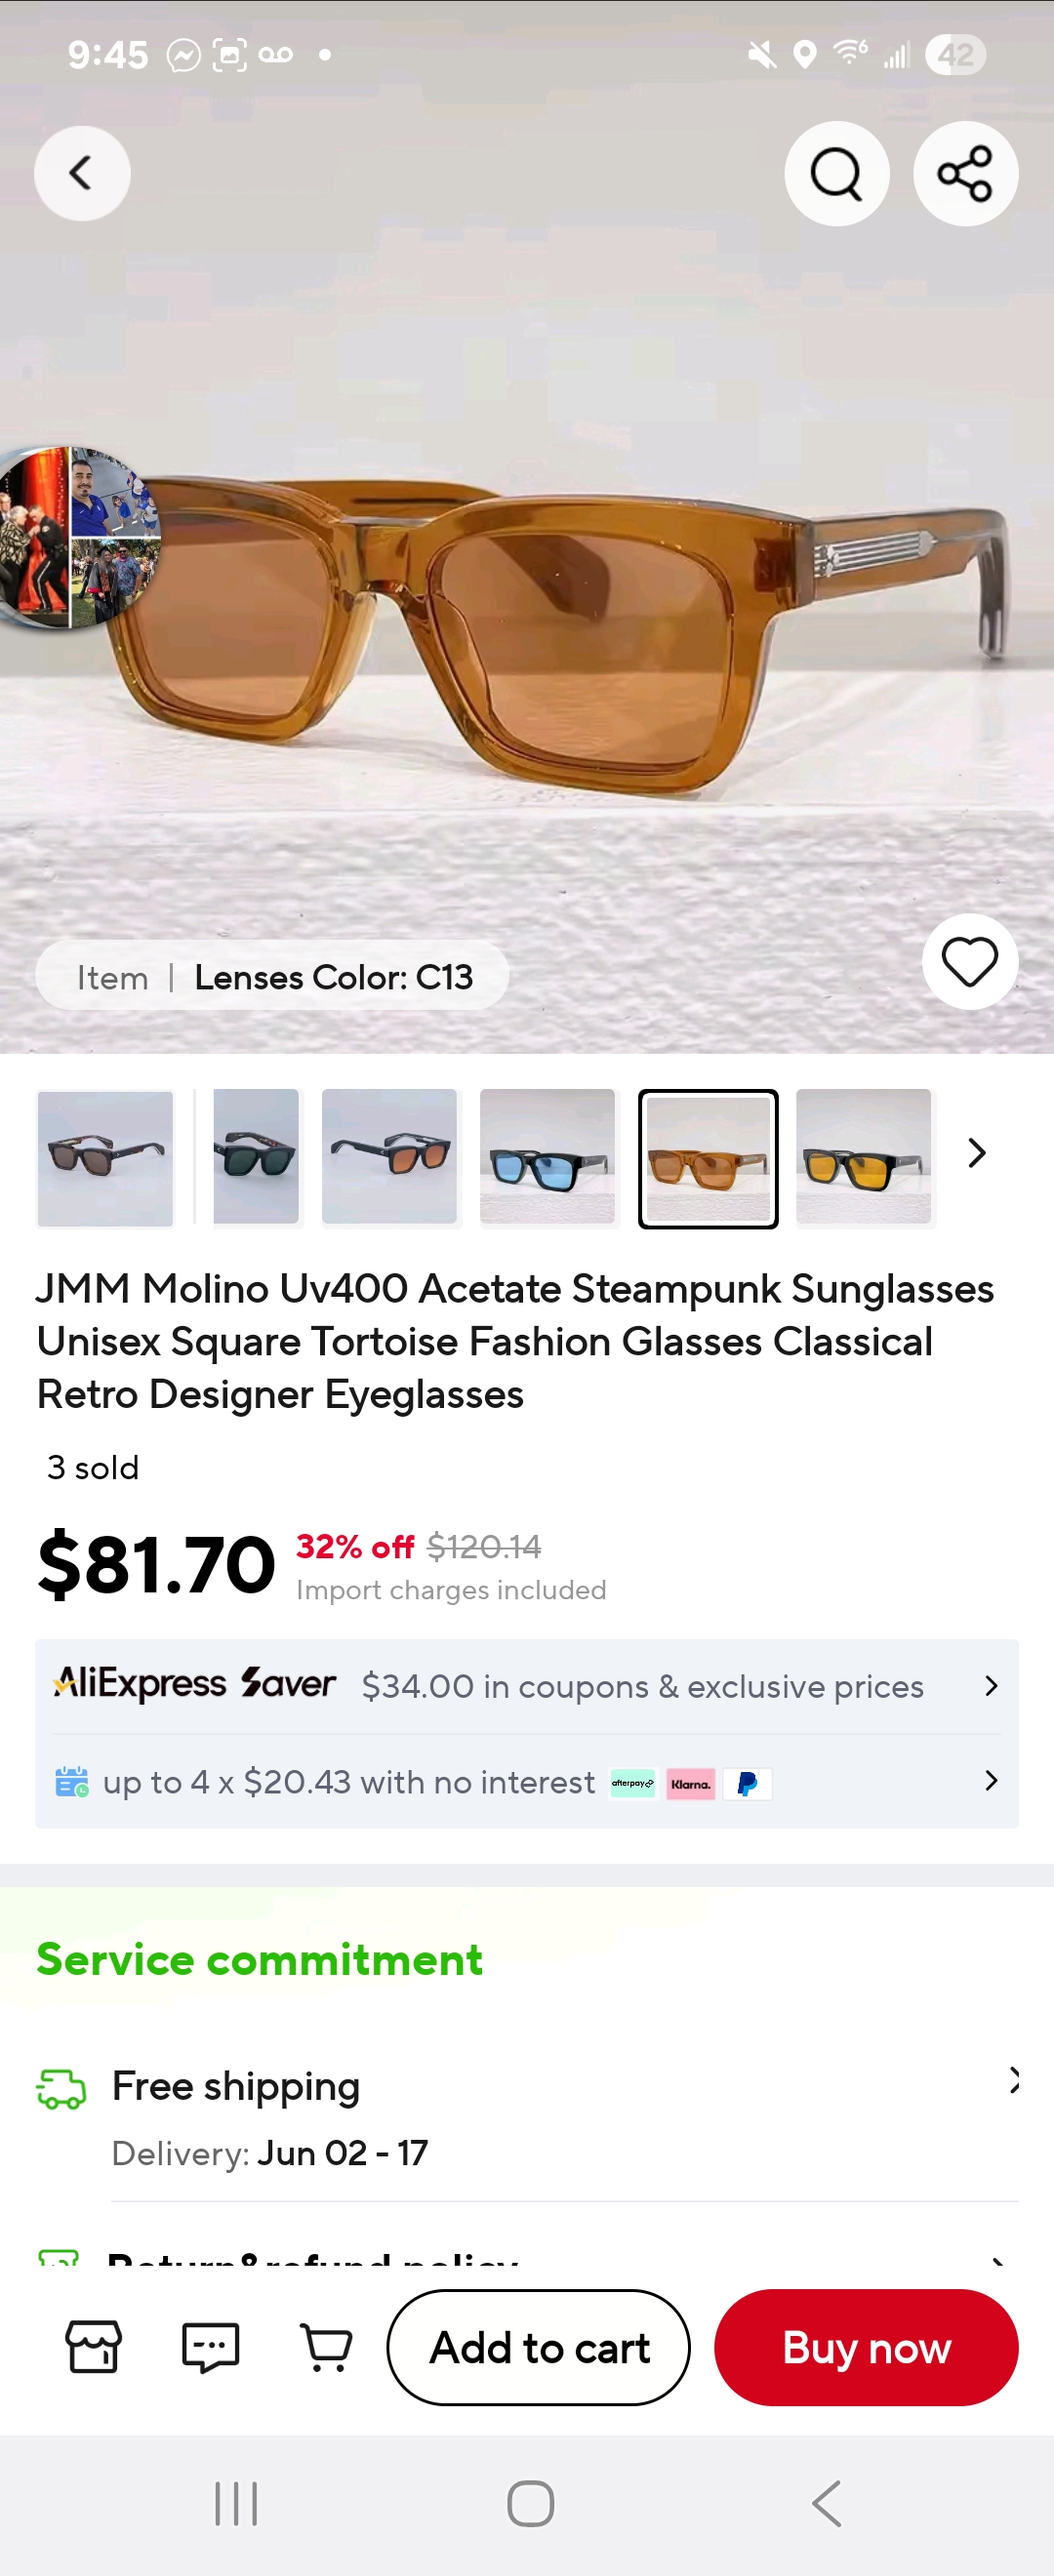
Task: Open search with the magnifier icon
Action: (x=837, y=173)
